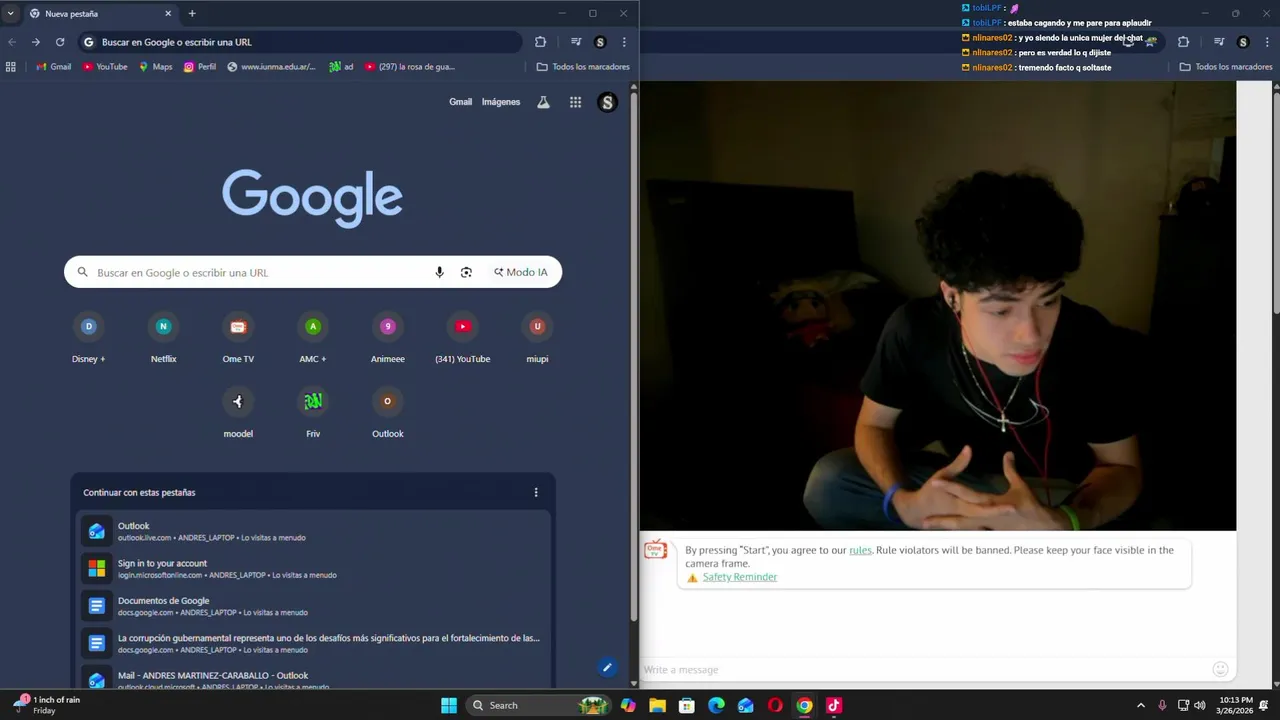Open the Friv shortcut
The image size is (1280, 720).
313,413
